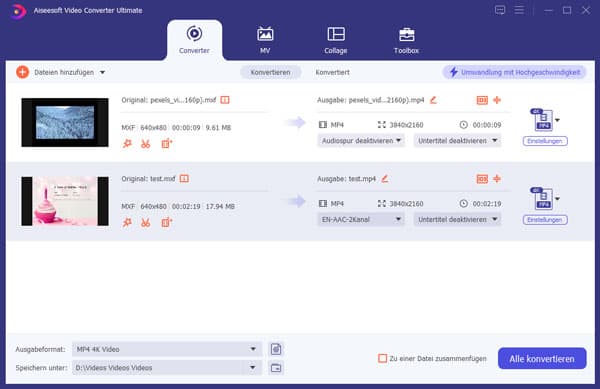Open cut scissors tool for test.mxf
The width and height of the screenshot is (600, 389).
tap(146, 223)
